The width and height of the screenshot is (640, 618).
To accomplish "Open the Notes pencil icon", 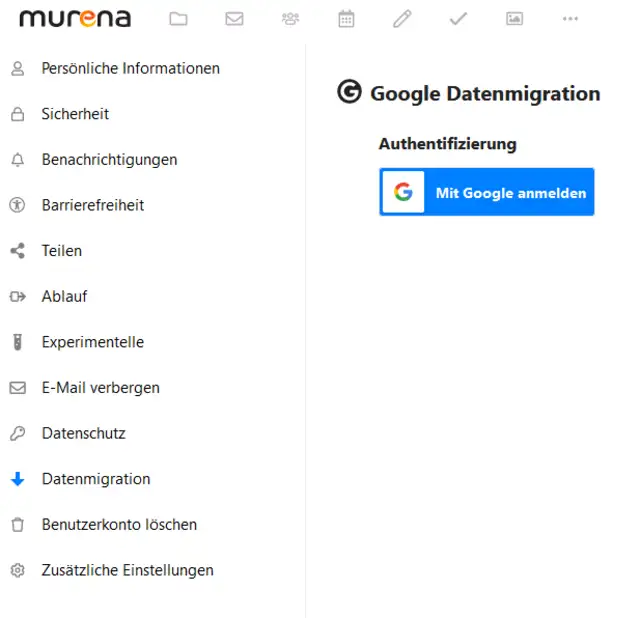I will [x=402, y=19].
